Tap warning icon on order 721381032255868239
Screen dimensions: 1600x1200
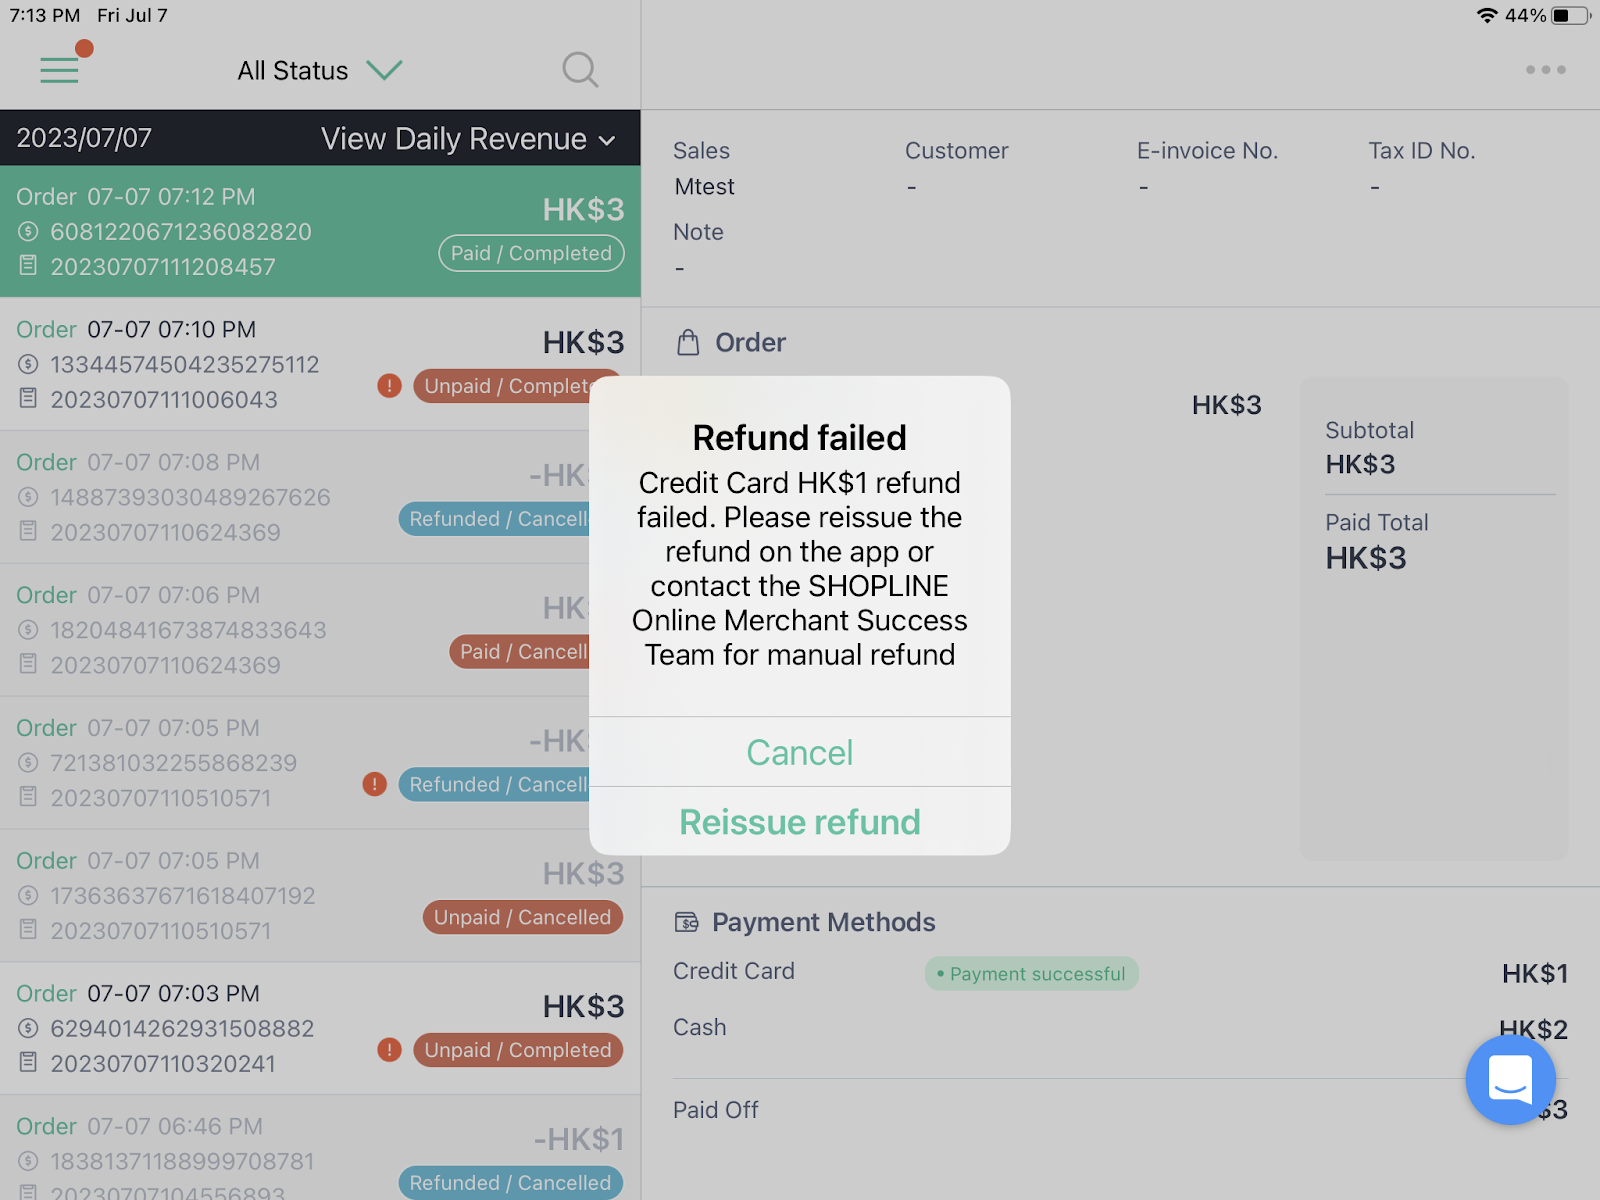coord(375,784)
